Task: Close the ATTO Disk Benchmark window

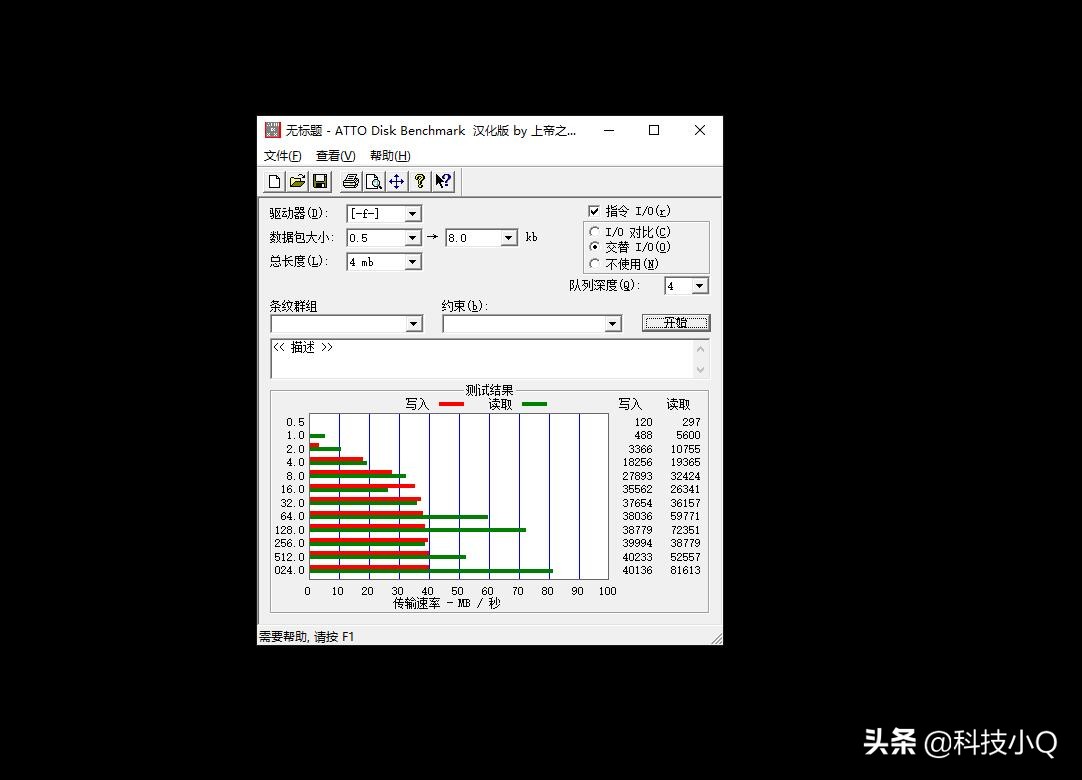Action: click(x=700, y=130)
